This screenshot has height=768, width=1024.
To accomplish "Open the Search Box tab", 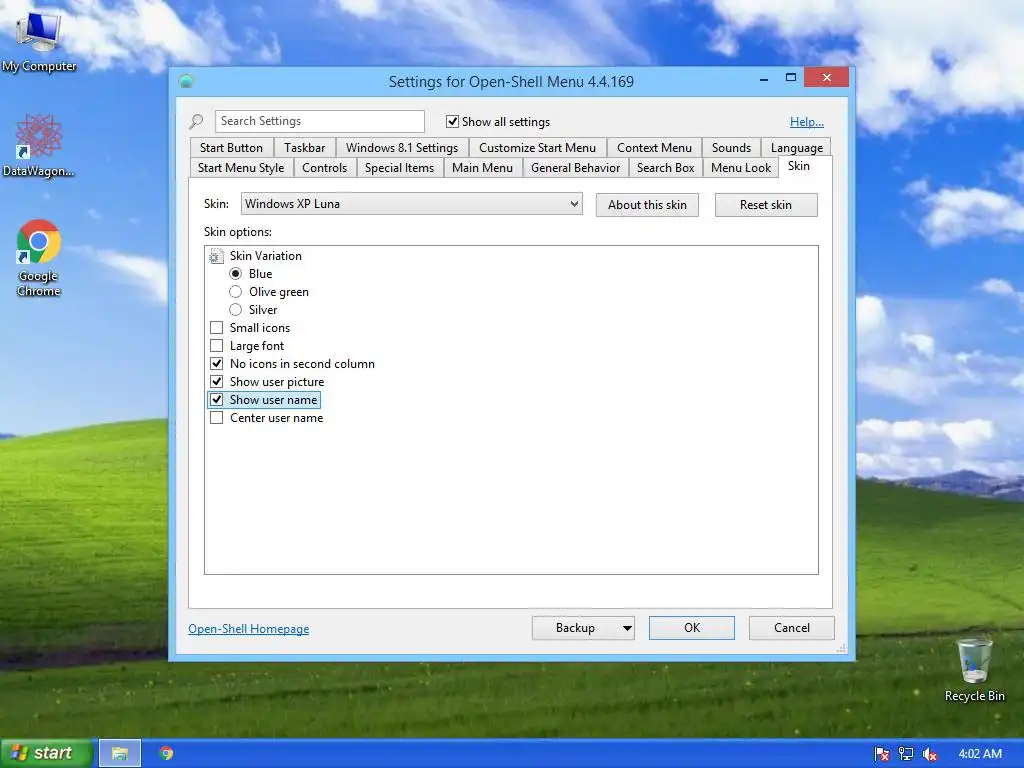I will pyautogui.click(x=665, y=168).
